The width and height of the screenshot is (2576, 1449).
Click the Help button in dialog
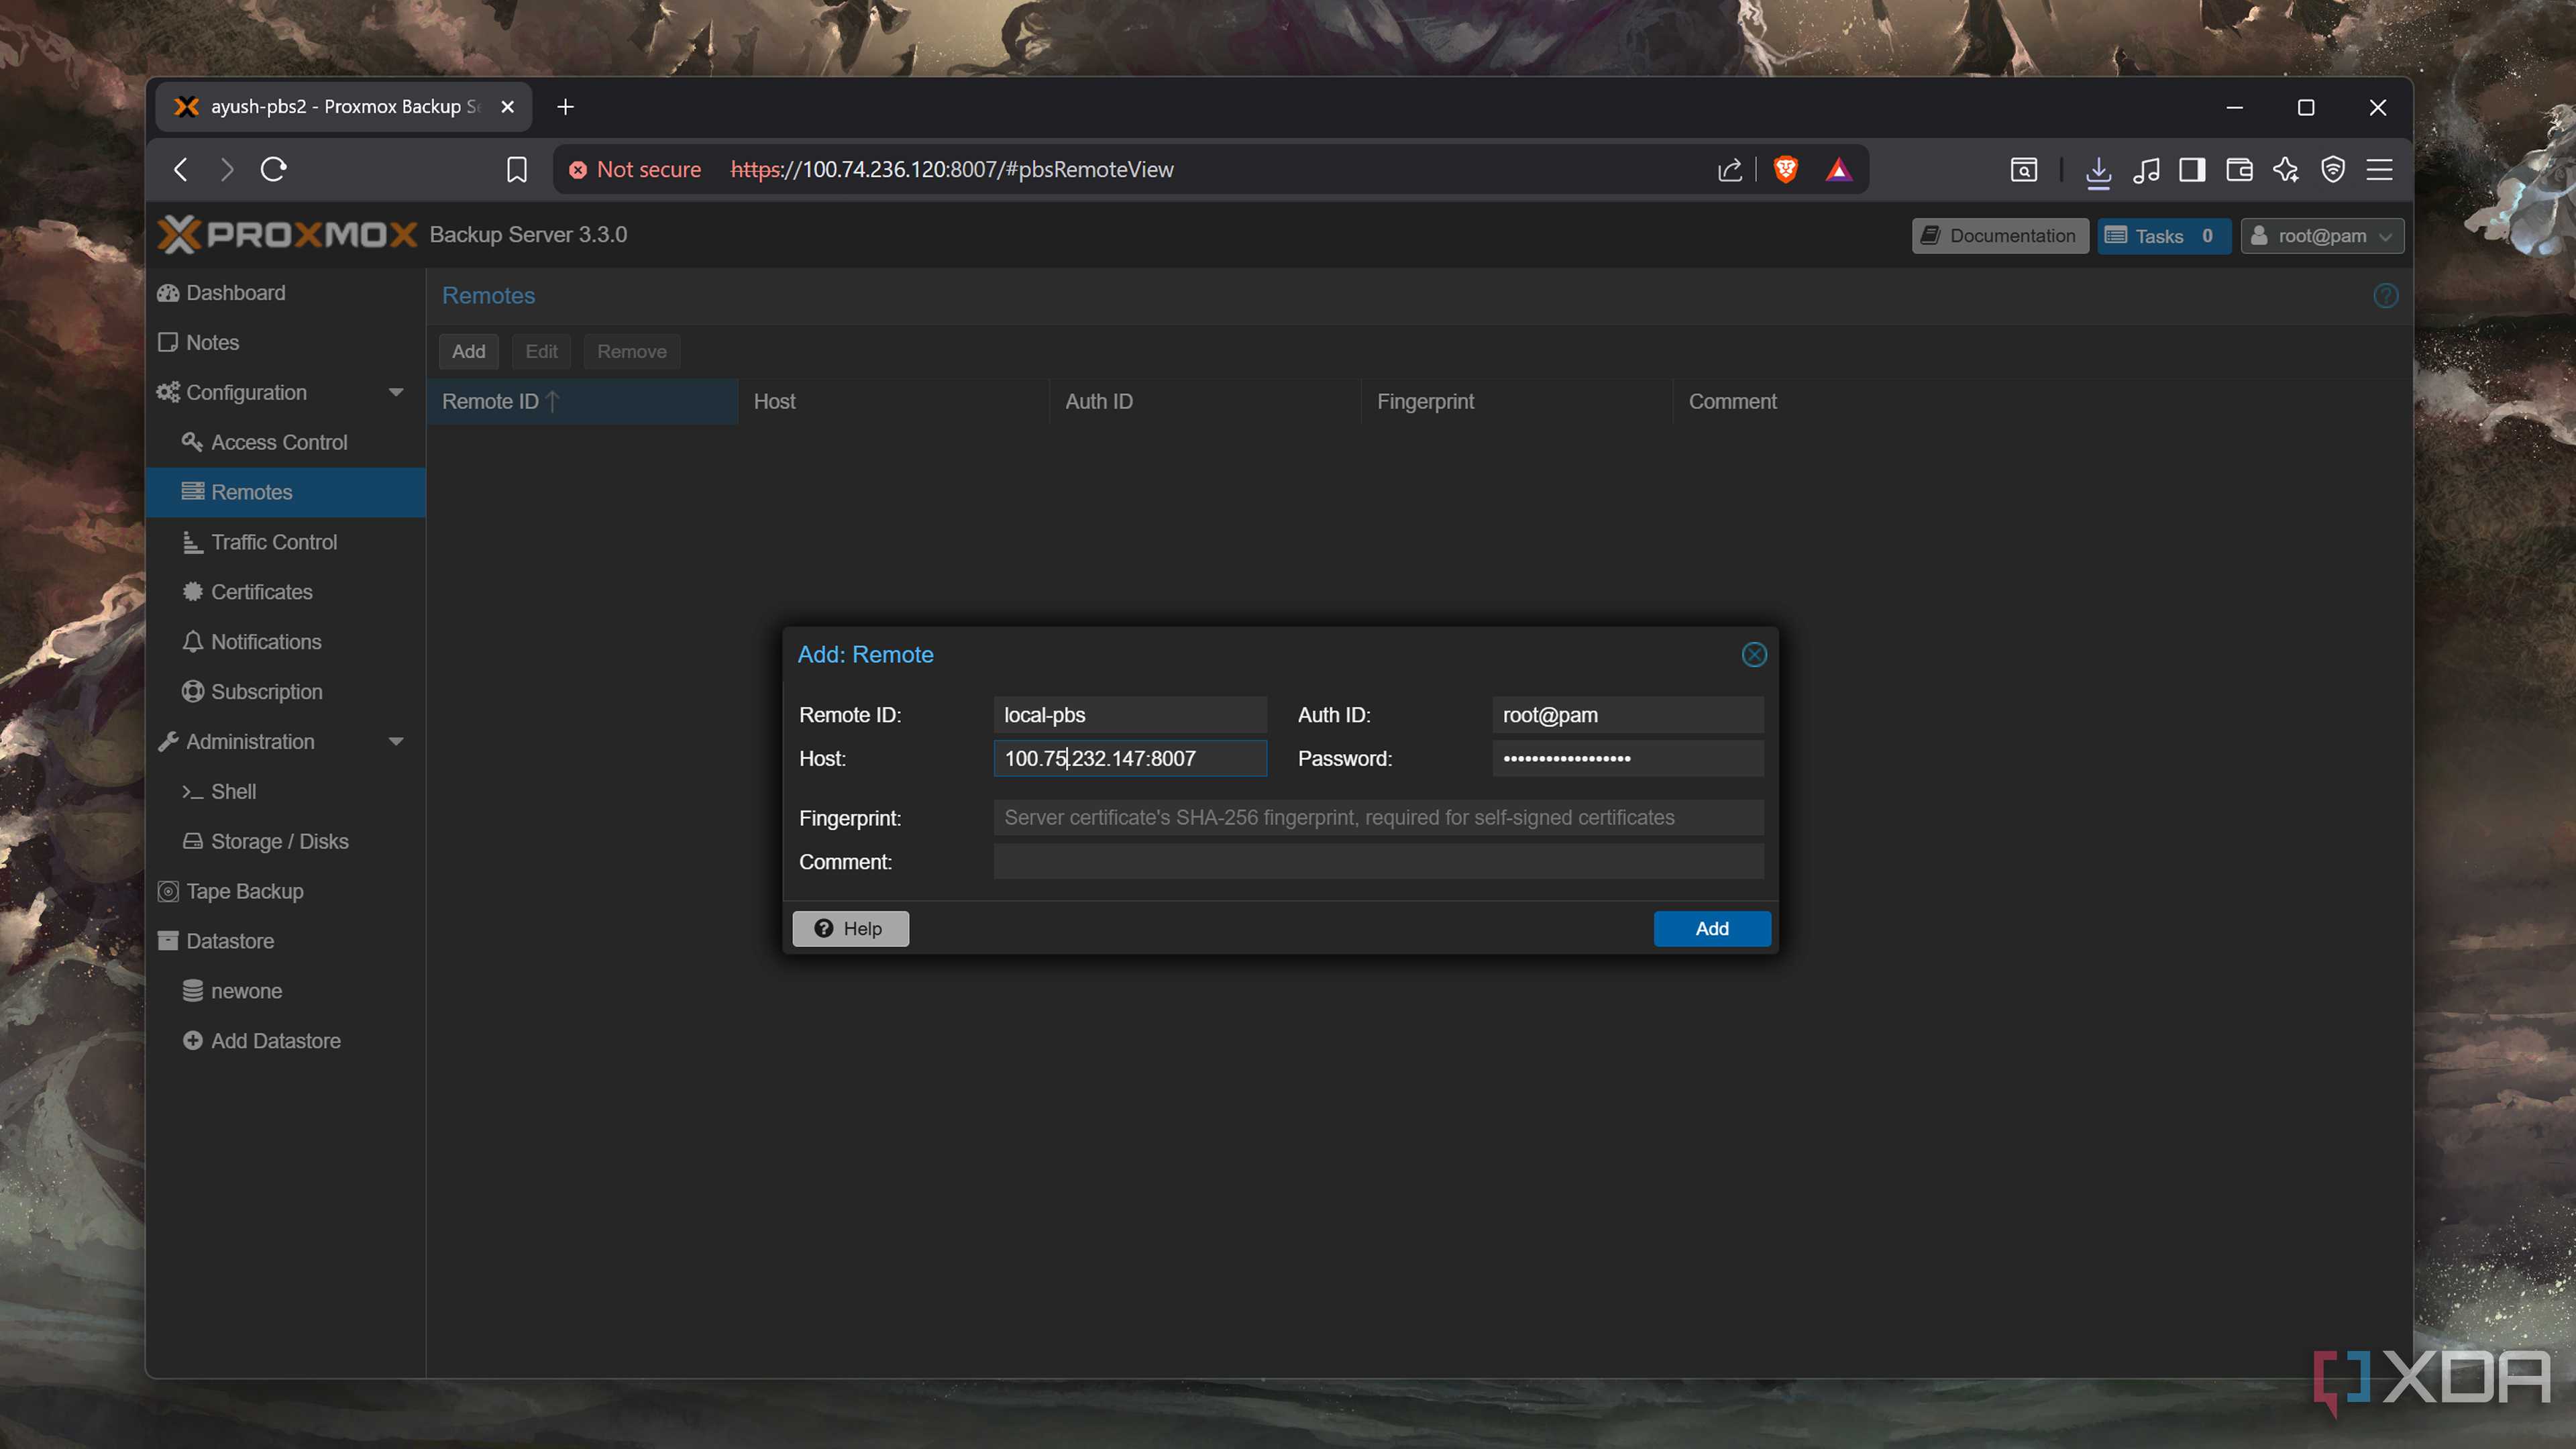pyautogui.click(x=850, y=928)
